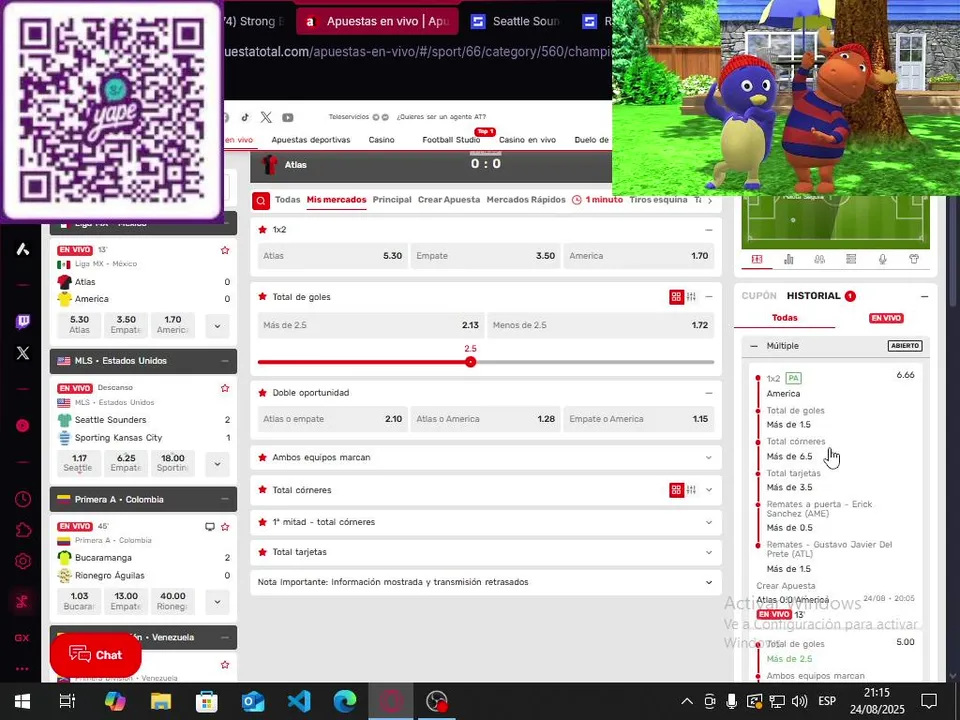Open the history clock icon in the sidebar

(x=23, y=499)
